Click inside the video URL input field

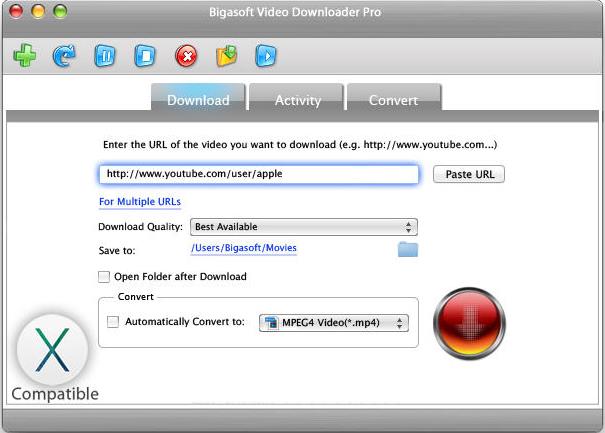[x=259, y=174]
